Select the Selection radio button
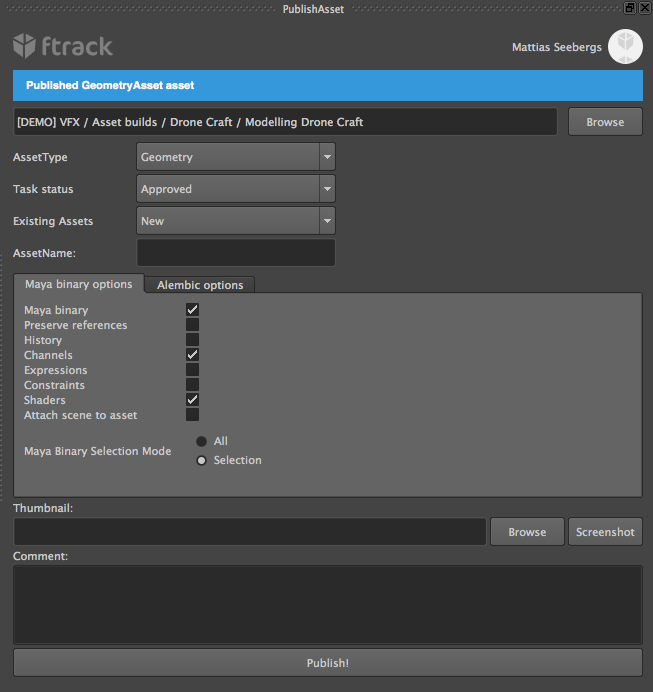Screen dimensions: 653x692 (x=202, y=460)
